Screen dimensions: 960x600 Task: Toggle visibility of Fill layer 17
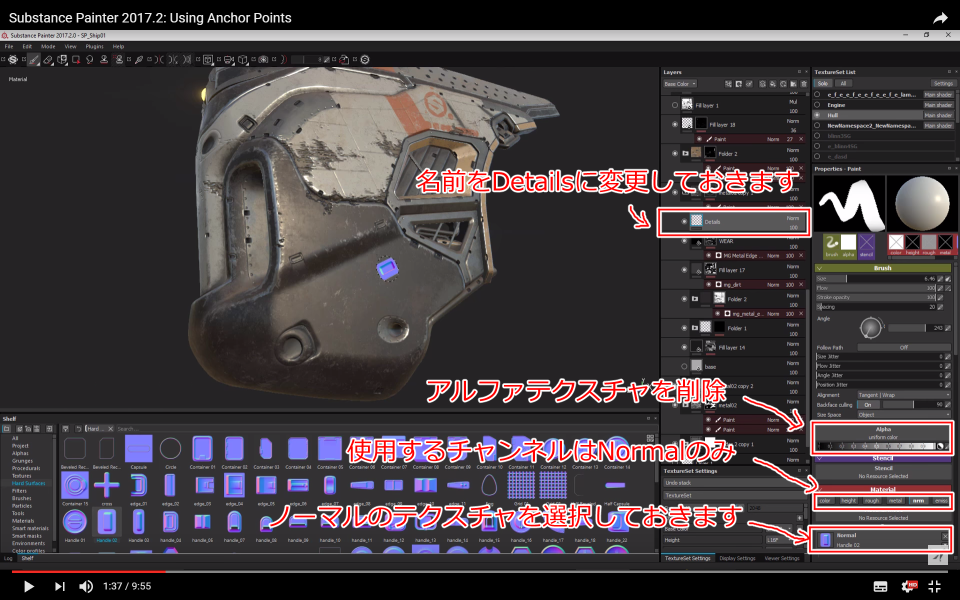pyautogui.click(x=684, y=269)
